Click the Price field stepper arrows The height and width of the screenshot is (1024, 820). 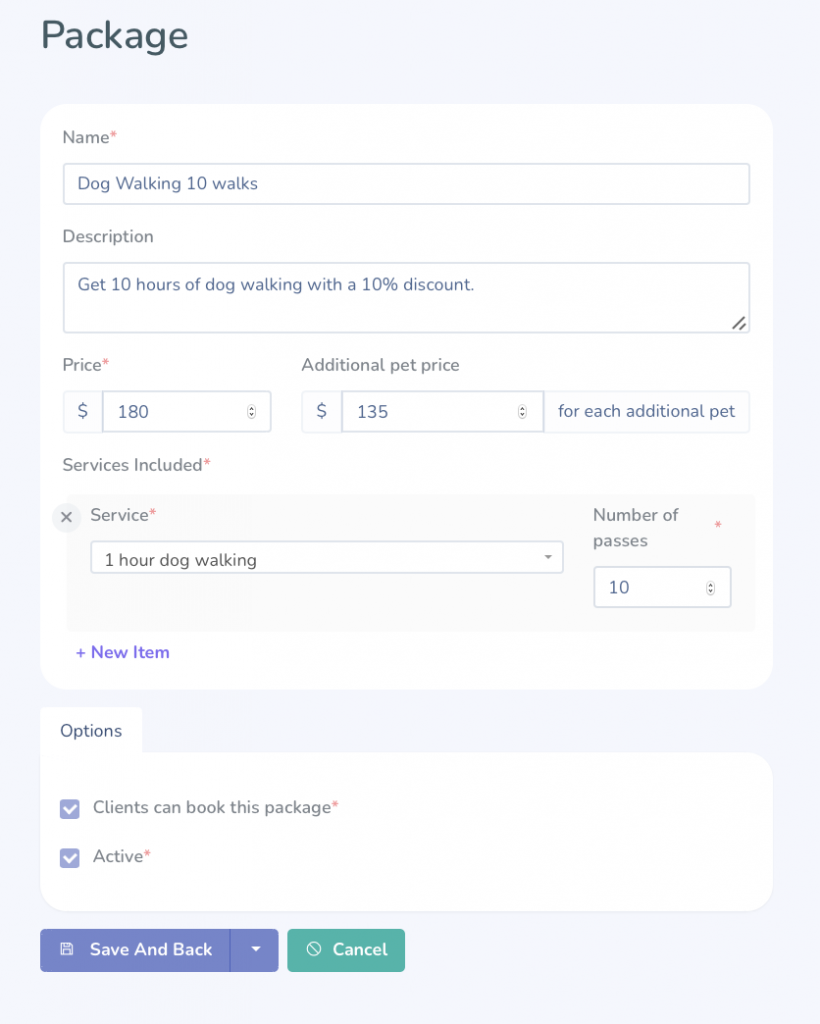[x=251, y=411]
